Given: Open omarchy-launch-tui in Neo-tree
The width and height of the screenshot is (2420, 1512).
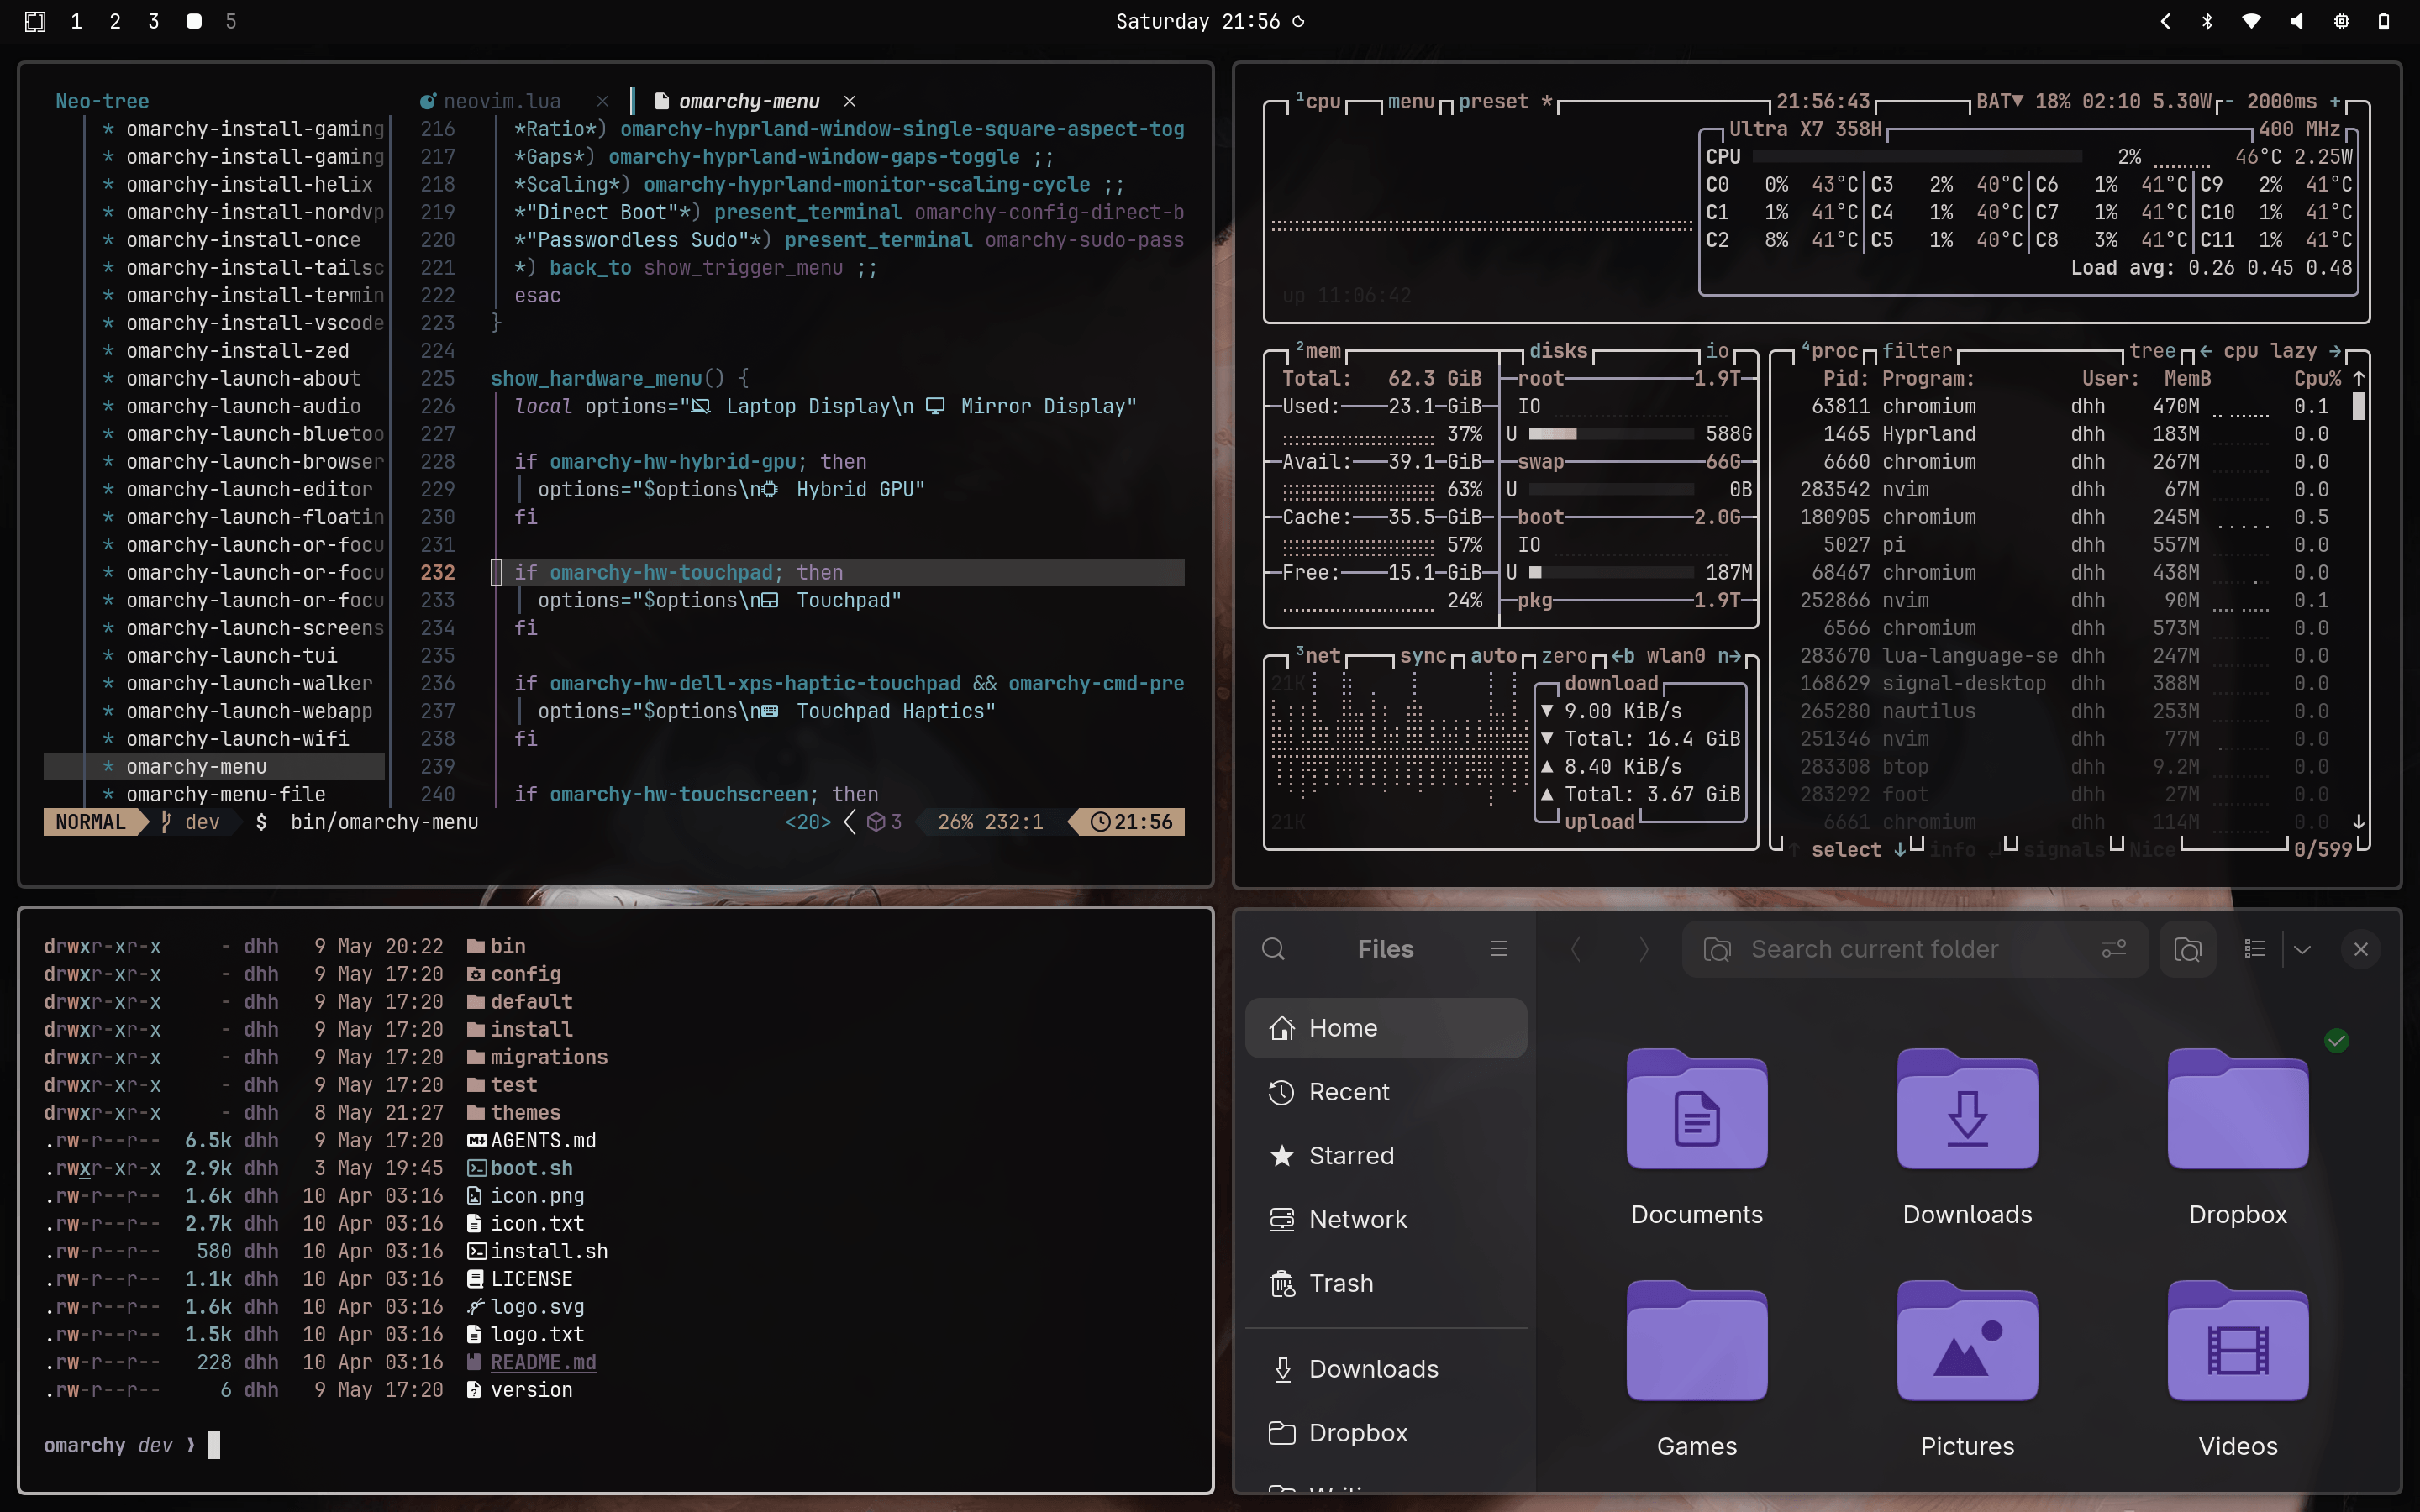Looking at the screenshot, I should [231, 655].
